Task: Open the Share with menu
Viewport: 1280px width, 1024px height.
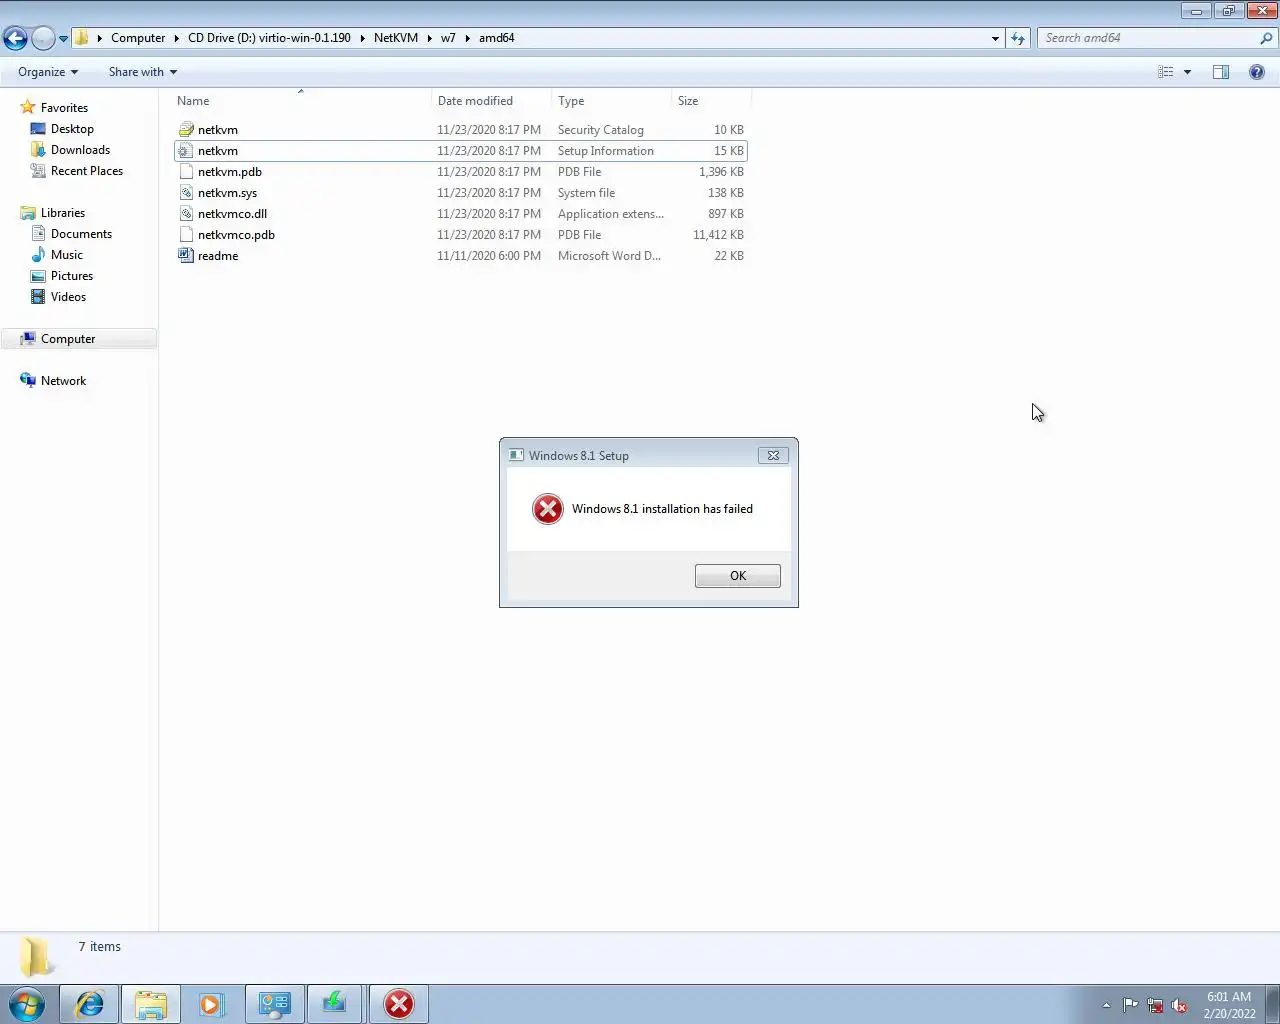Action: [x=143, y=72]
